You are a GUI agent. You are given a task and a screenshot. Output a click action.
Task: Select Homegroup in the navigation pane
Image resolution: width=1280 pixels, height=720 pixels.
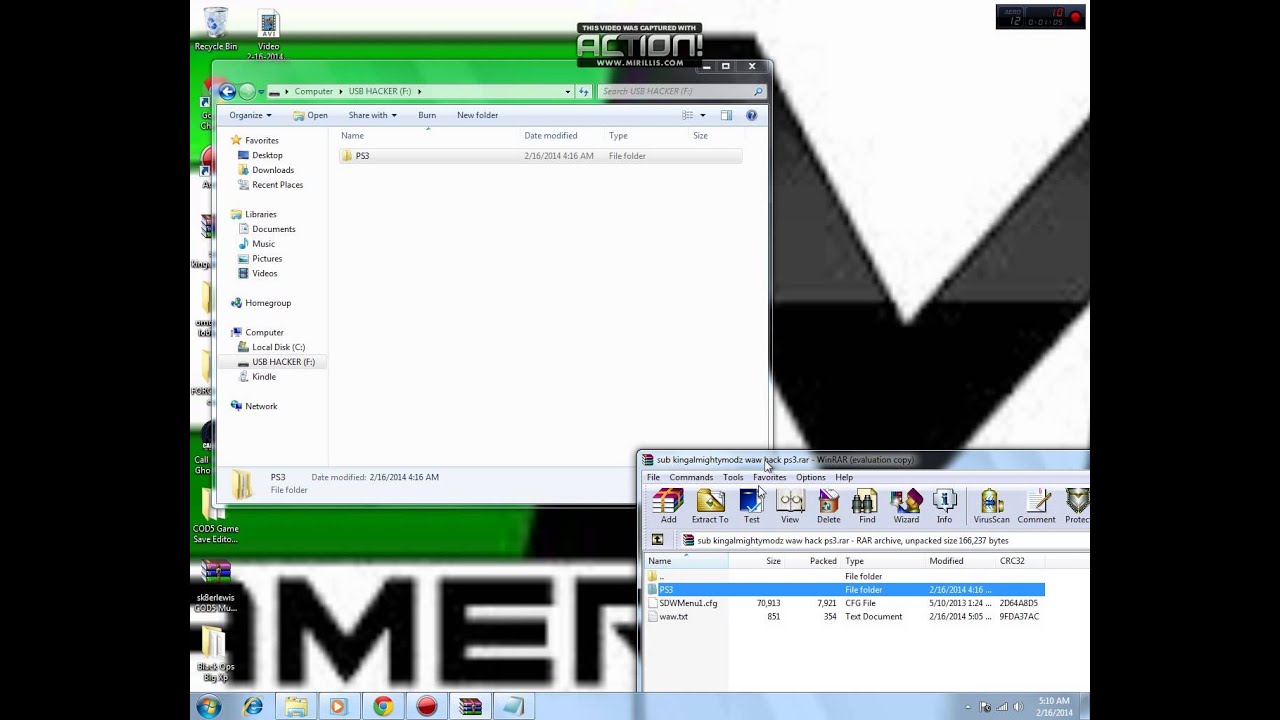pyautogui.click(x=267, y=303)
